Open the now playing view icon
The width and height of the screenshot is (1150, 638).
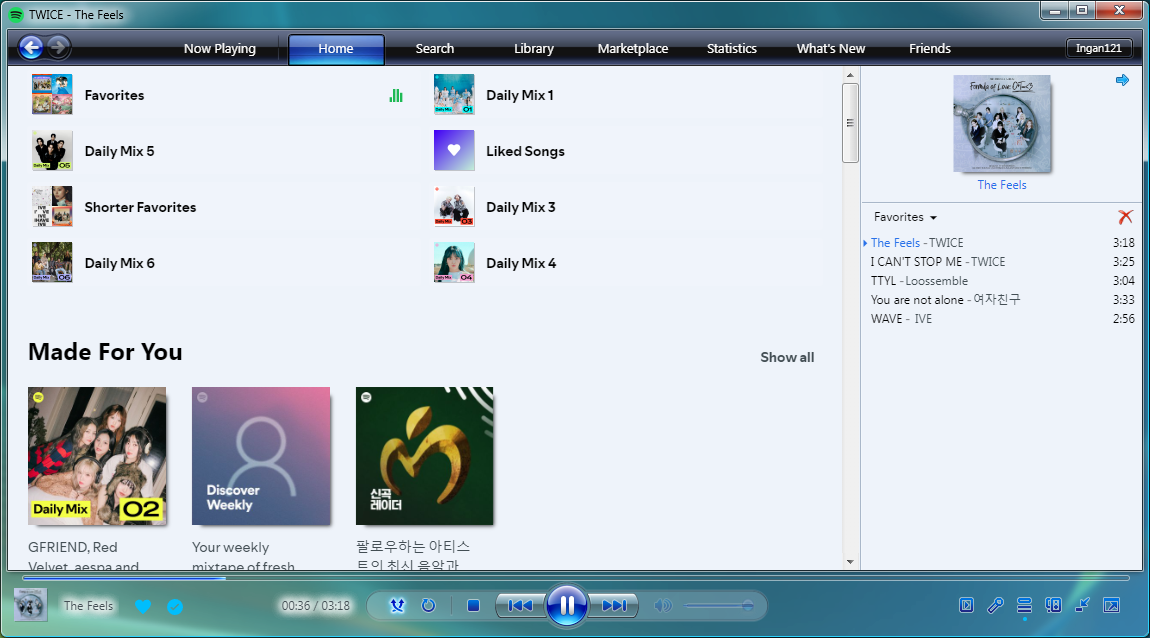click(967, 605)
